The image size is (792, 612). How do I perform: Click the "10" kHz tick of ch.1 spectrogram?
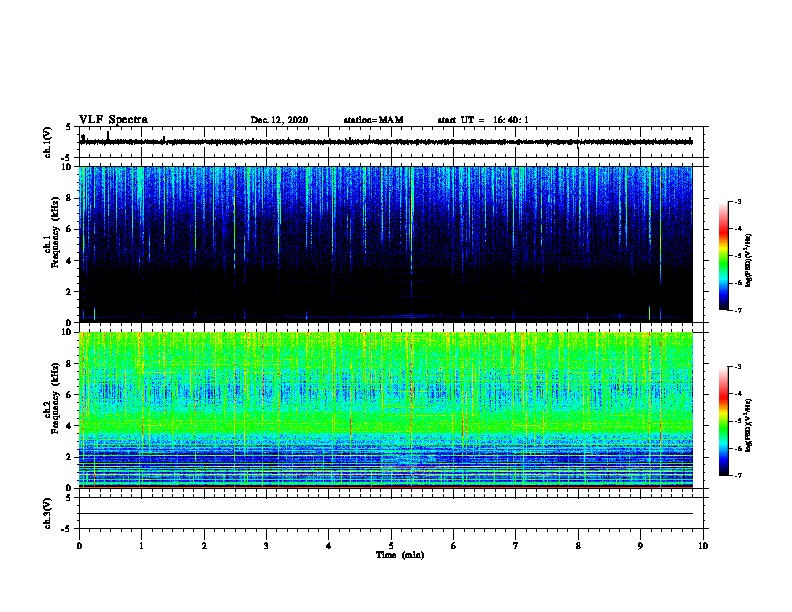click(67, 167)
